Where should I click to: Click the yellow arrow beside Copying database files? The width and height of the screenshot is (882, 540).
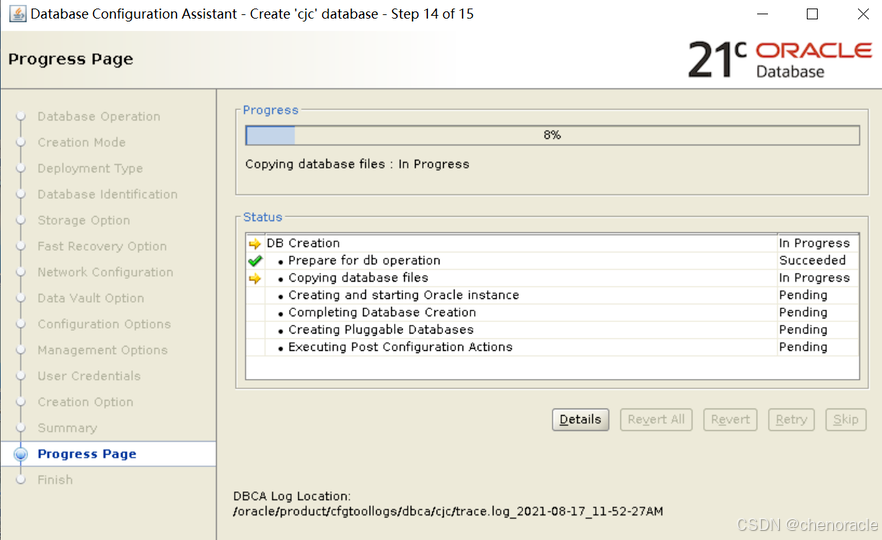click(255, 278)
